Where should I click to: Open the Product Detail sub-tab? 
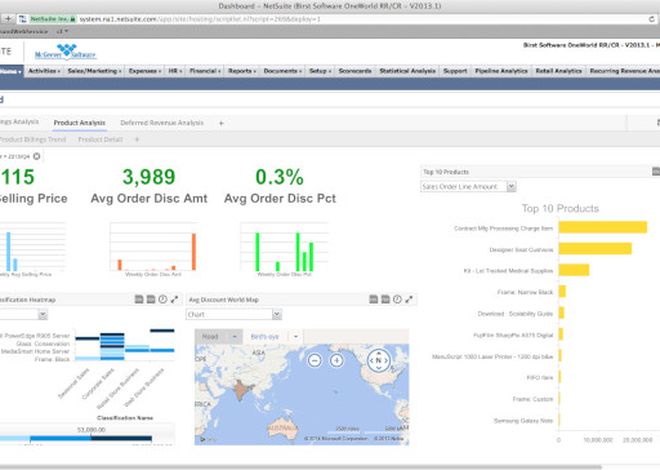pyautogui.click(x=100, y=139)
